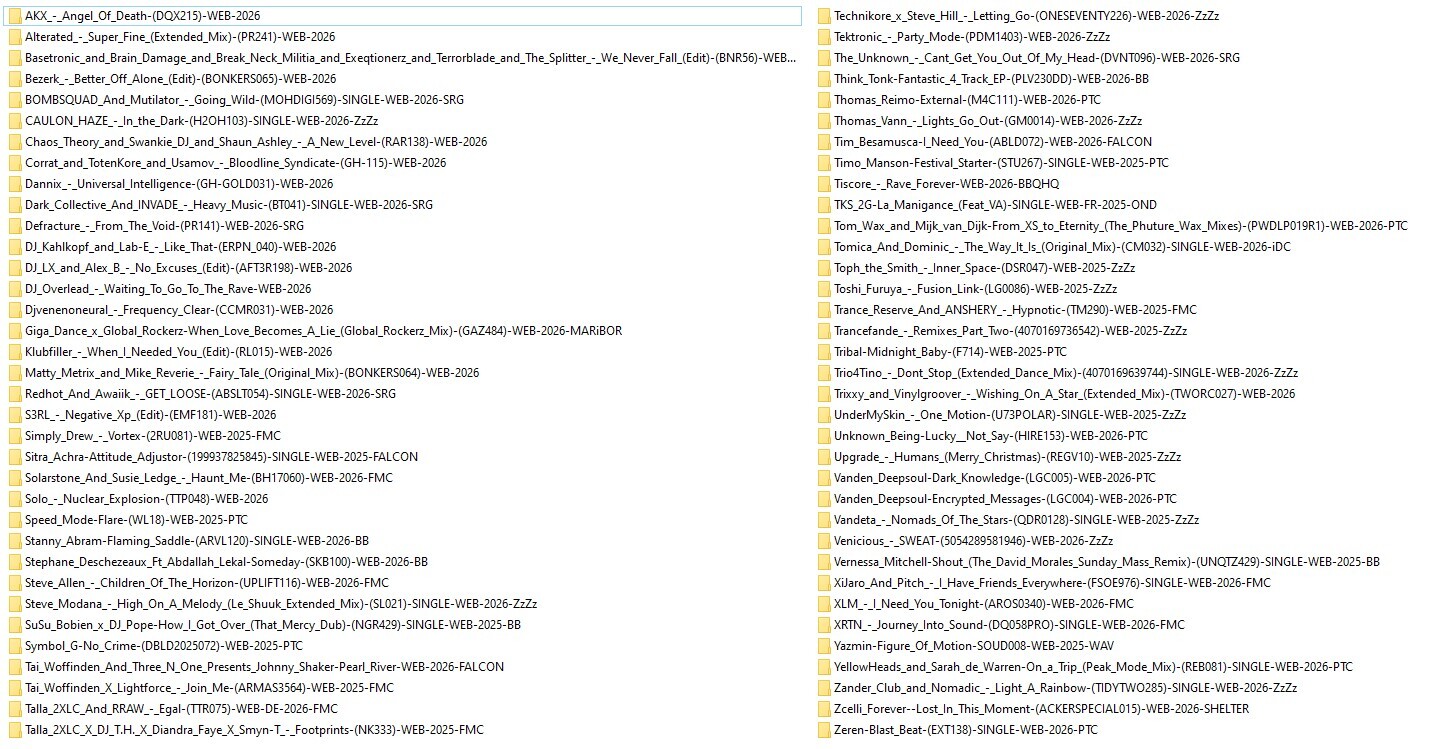This screenshot has width=1434, height=749.
Task: Click the Tektronic Party Mode folder icon
Action: [x=823, y=37]
